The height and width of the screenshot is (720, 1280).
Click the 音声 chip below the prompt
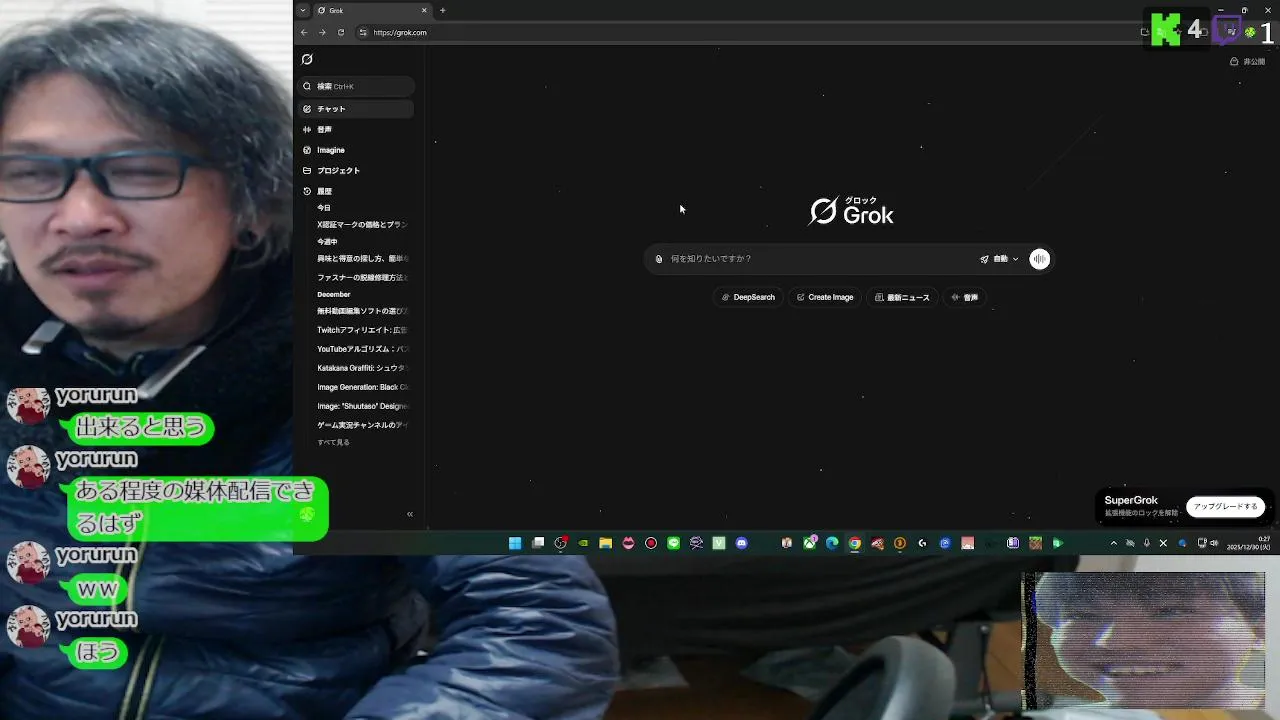click(x=965, y=297)
